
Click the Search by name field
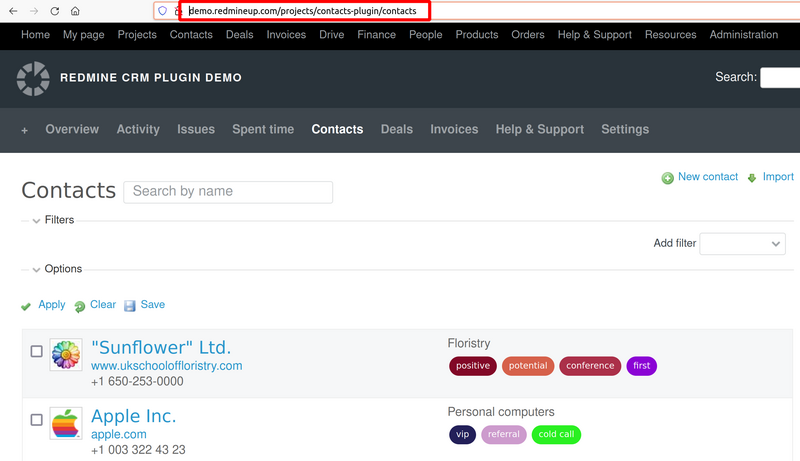(x=228, y=192)
